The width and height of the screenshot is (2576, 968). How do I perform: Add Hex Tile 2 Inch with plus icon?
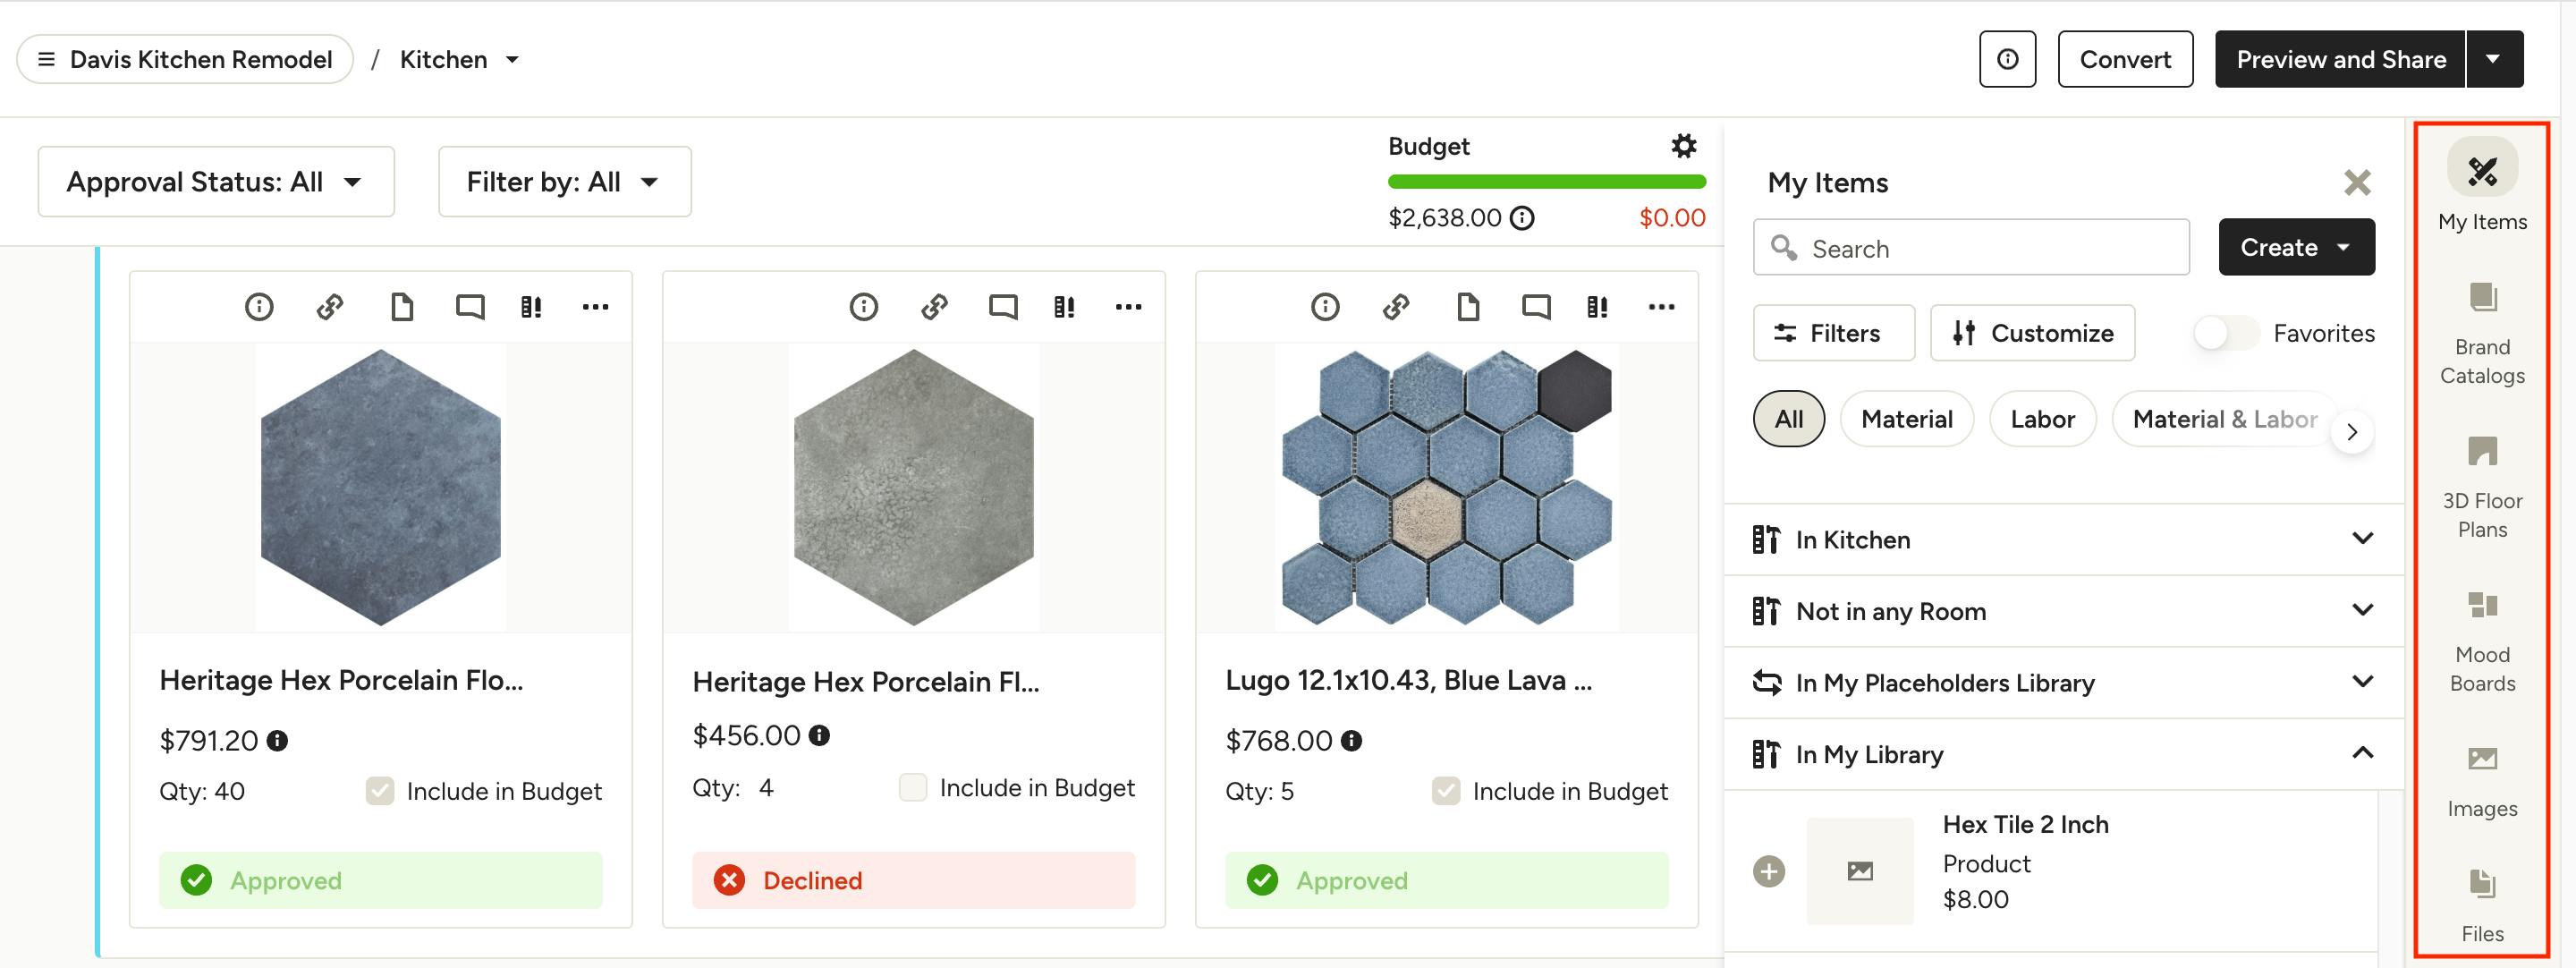click(x=1768, y=871)
